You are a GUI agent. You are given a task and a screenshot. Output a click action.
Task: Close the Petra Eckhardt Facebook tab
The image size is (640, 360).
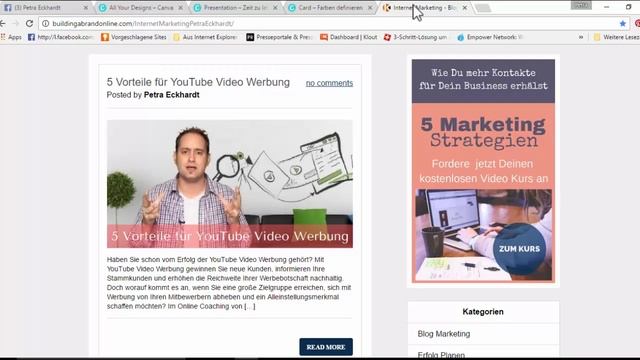click(86, 8)
